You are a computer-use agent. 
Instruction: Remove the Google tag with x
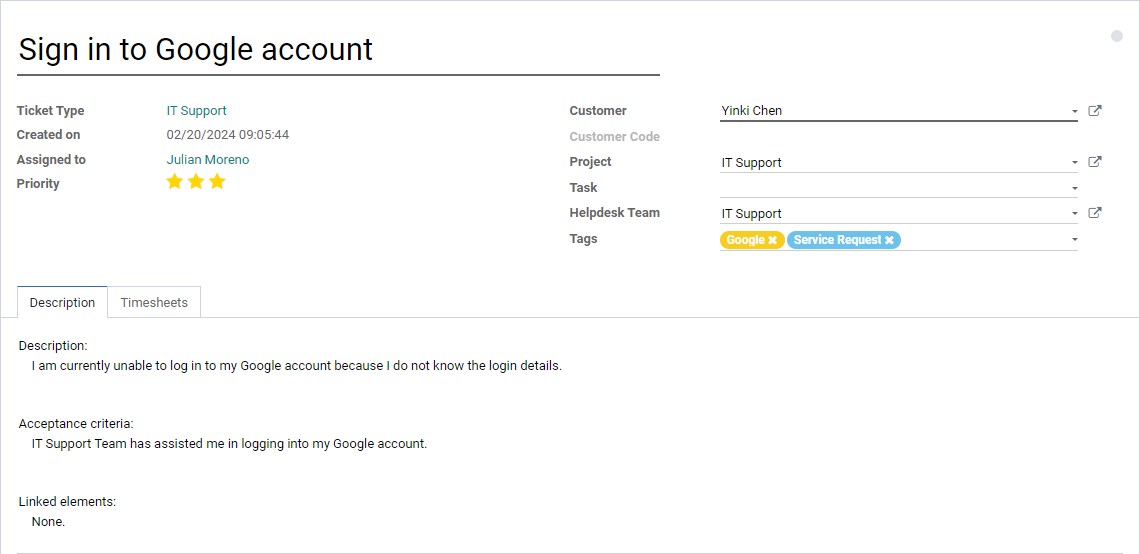tap(772, 240)
